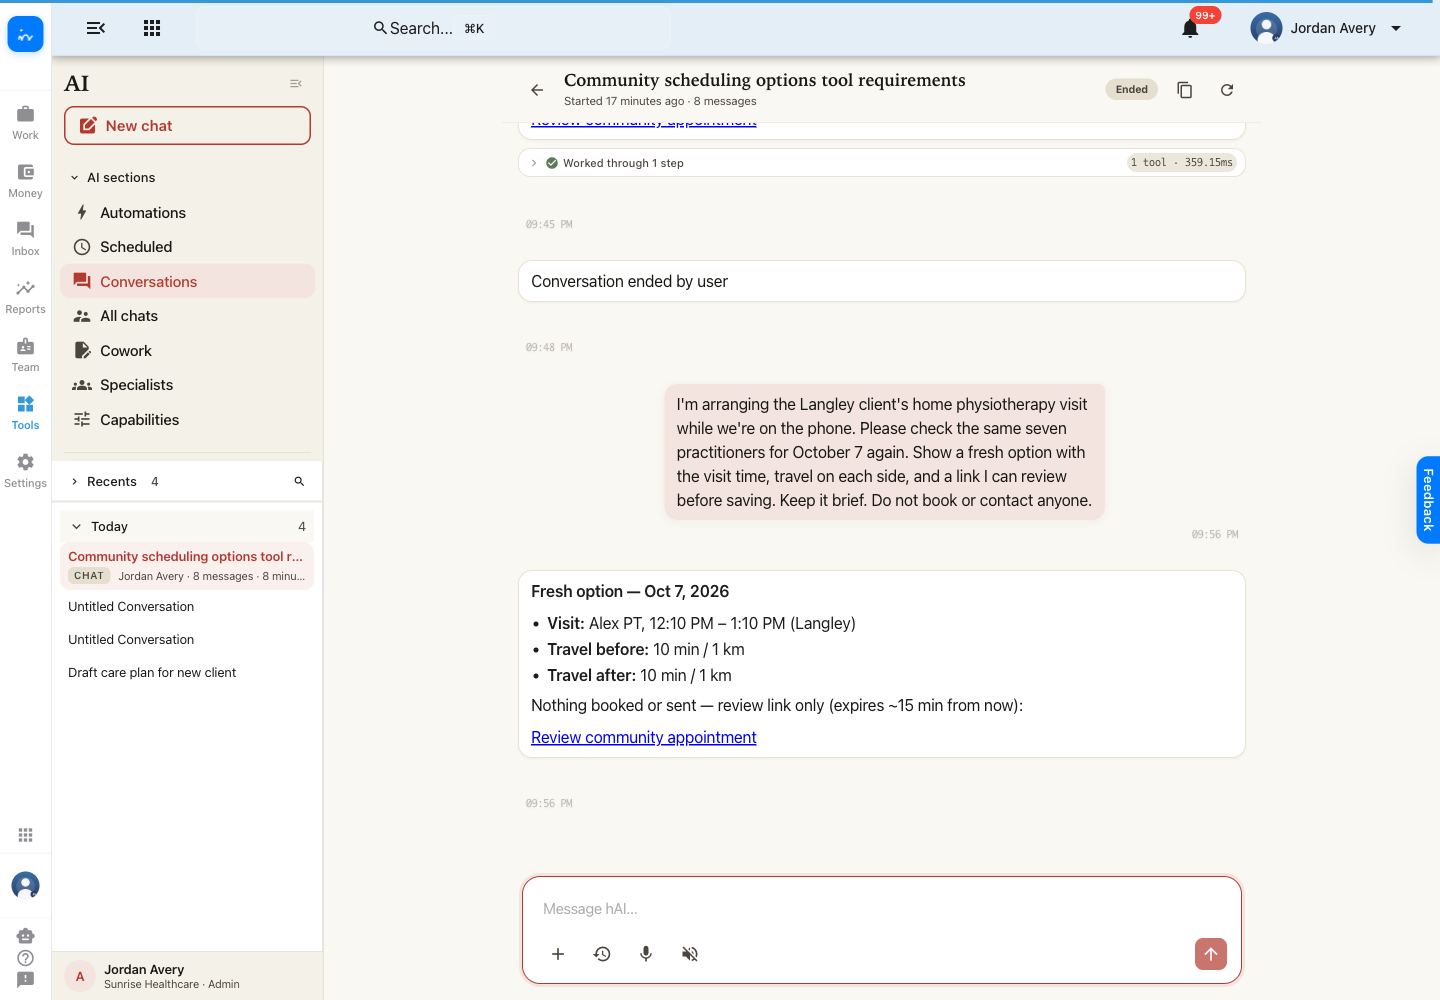1440x1000 pixels.
Task: Open the Feedback side tab
Action: tap(1428, 500)
